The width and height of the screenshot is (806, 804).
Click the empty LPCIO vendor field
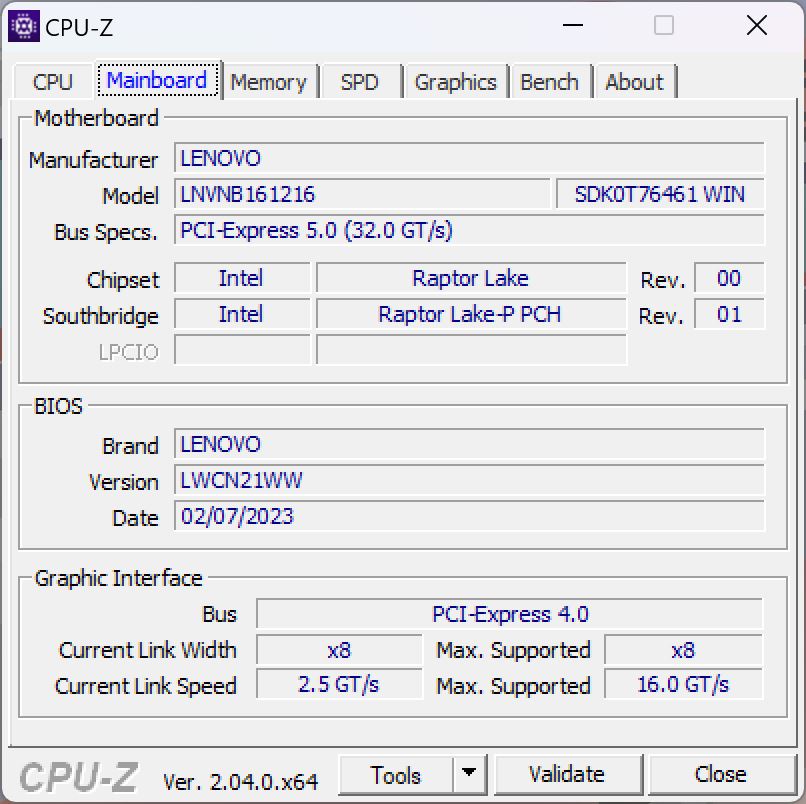pos(242,350)
